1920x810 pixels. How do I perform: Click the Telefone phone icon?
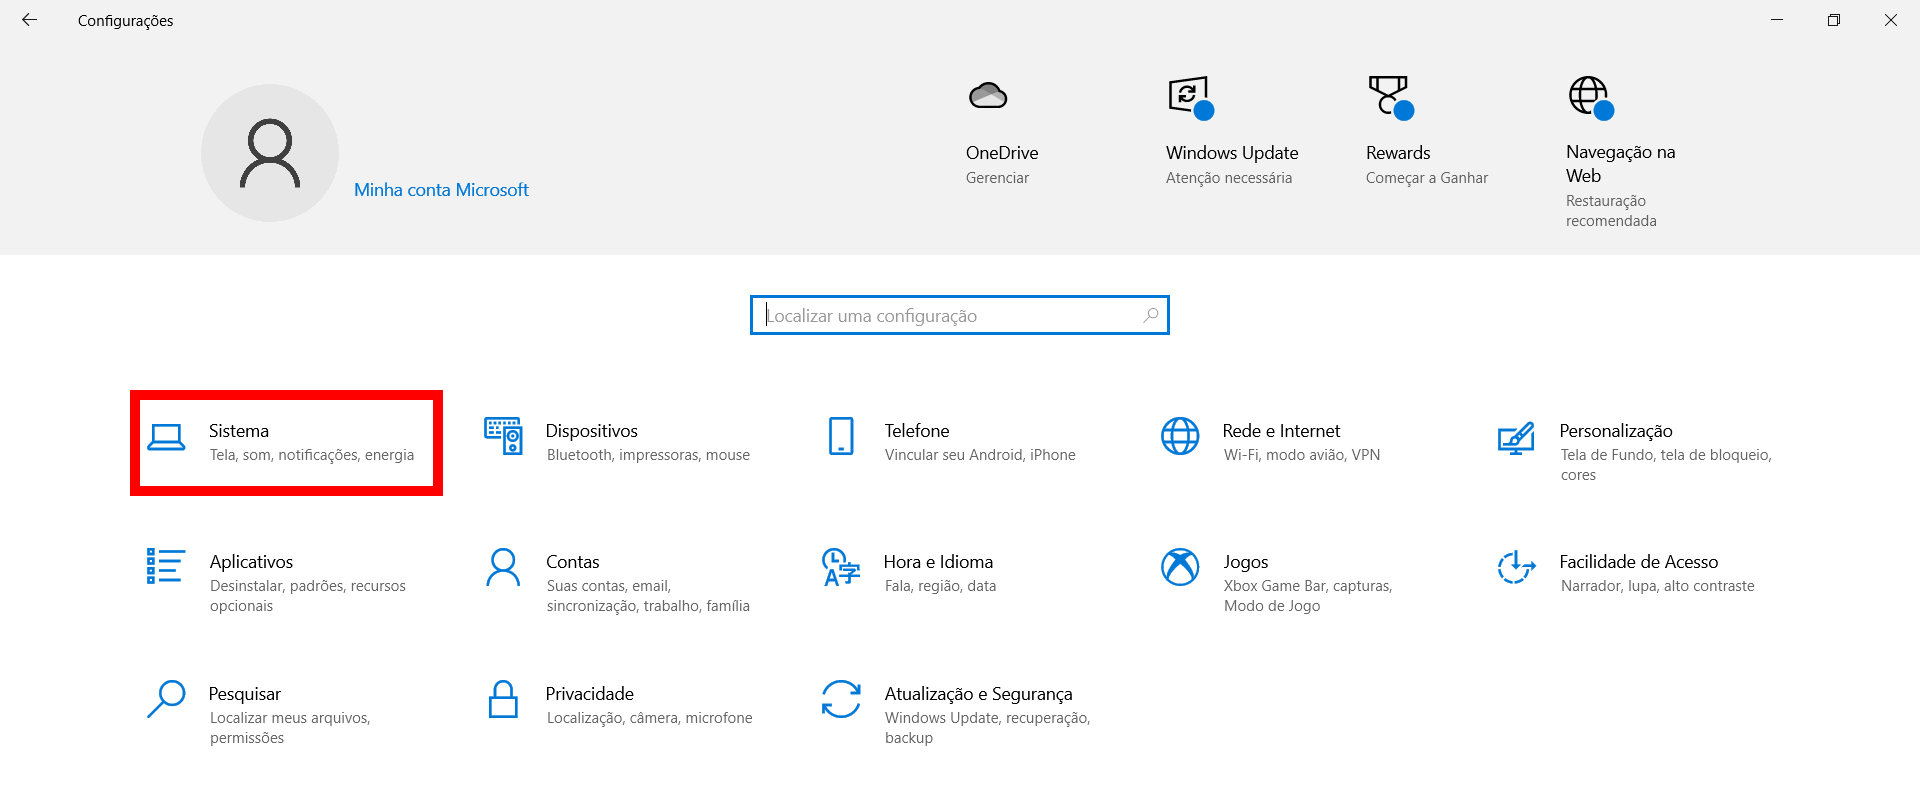(841, 436)
